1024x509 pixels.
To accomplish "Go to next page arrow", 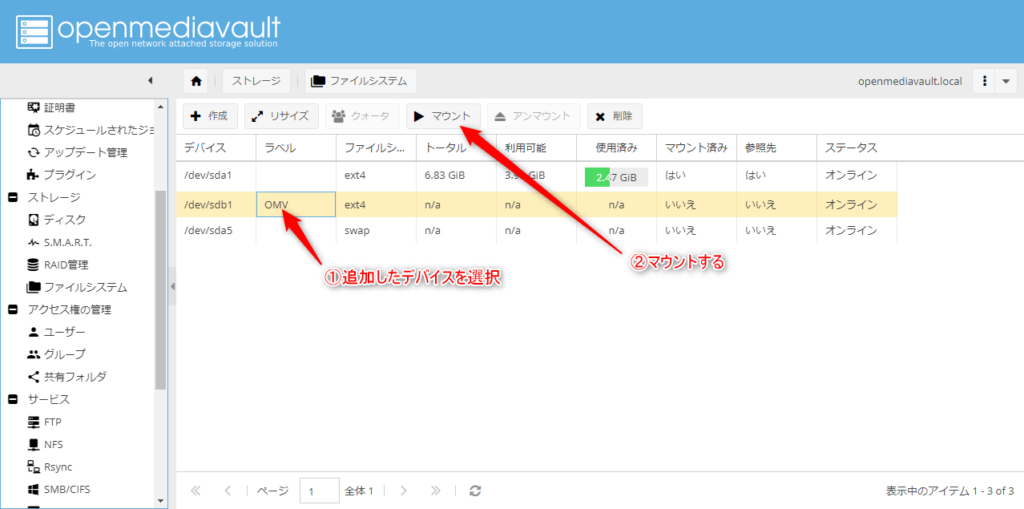I will click(x=404, y=491).
